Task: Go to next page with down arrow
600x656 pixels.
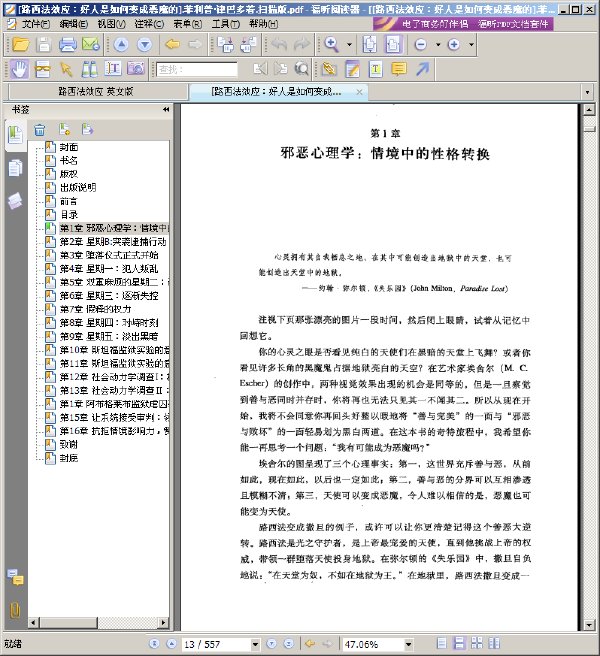Action: pyautogui.click(x=144, y=44)
